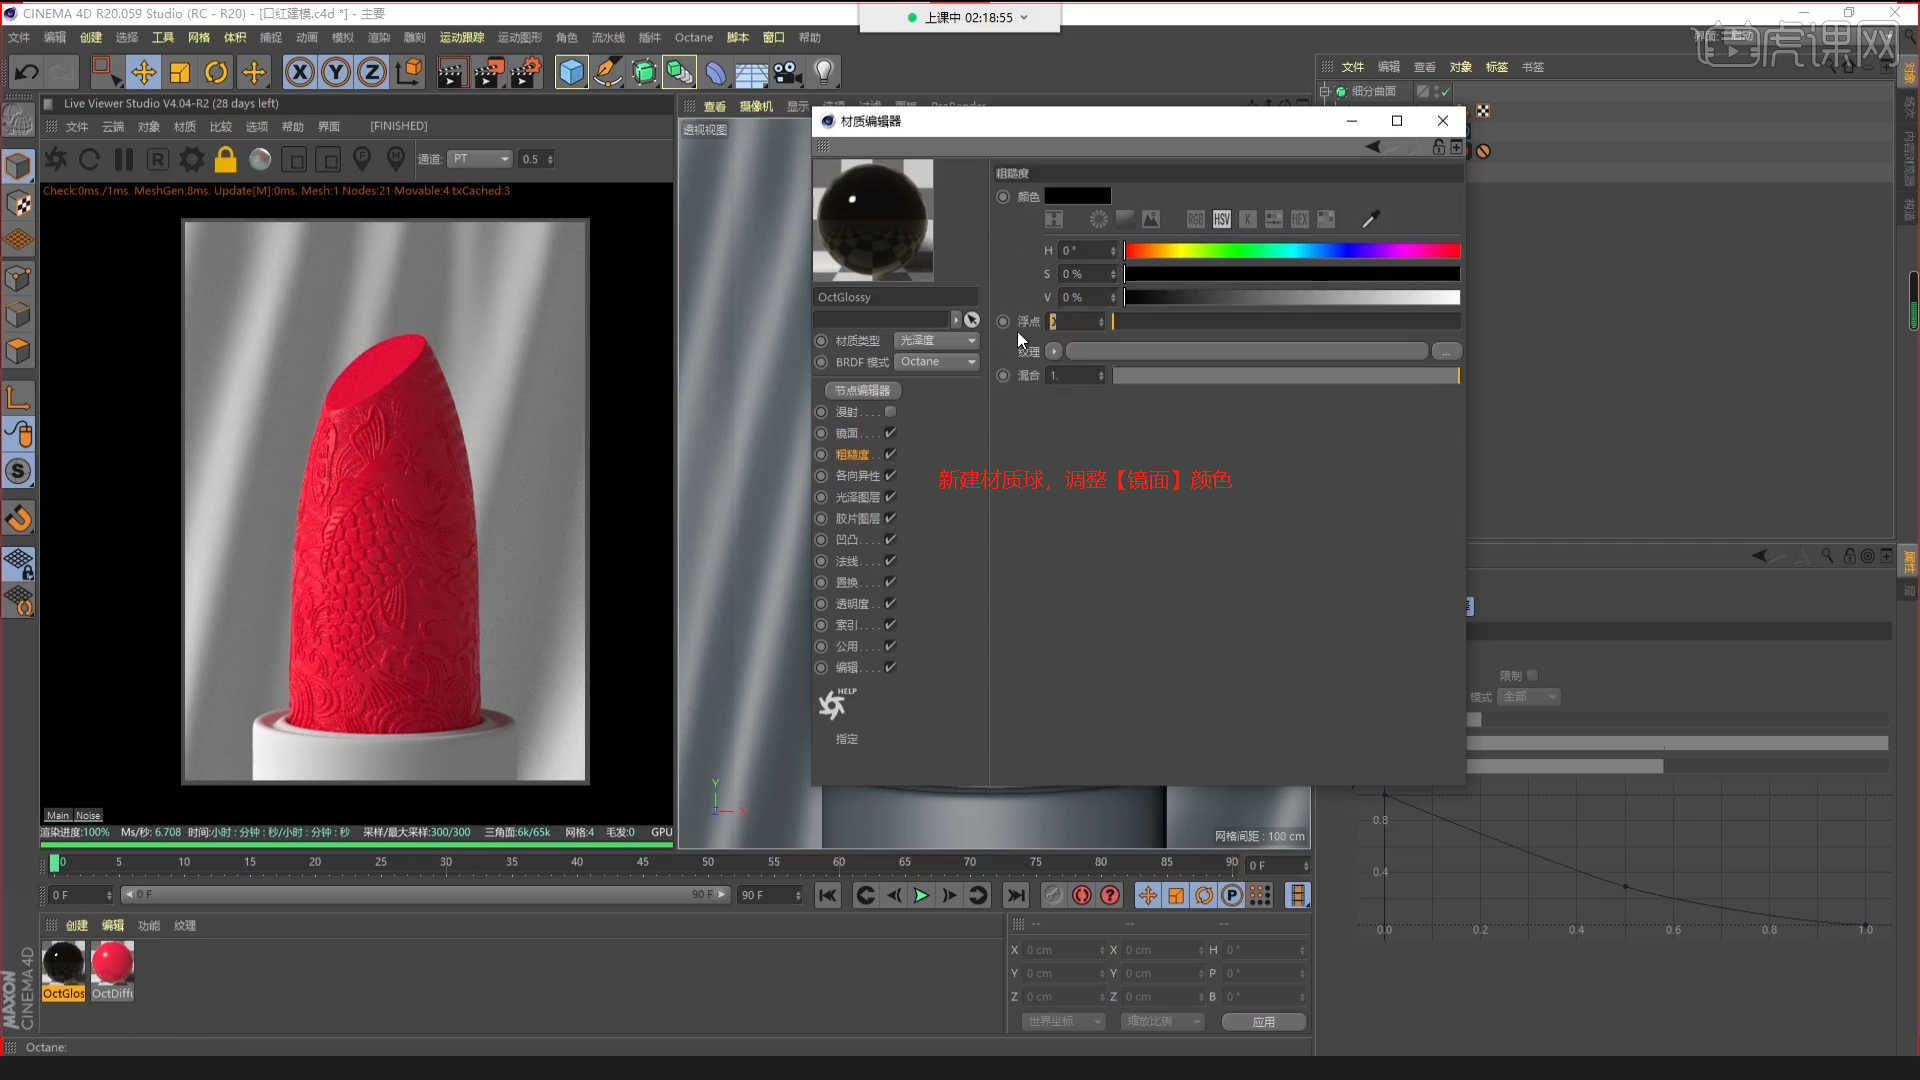Open the Spline Pen tool

(607, 72)
